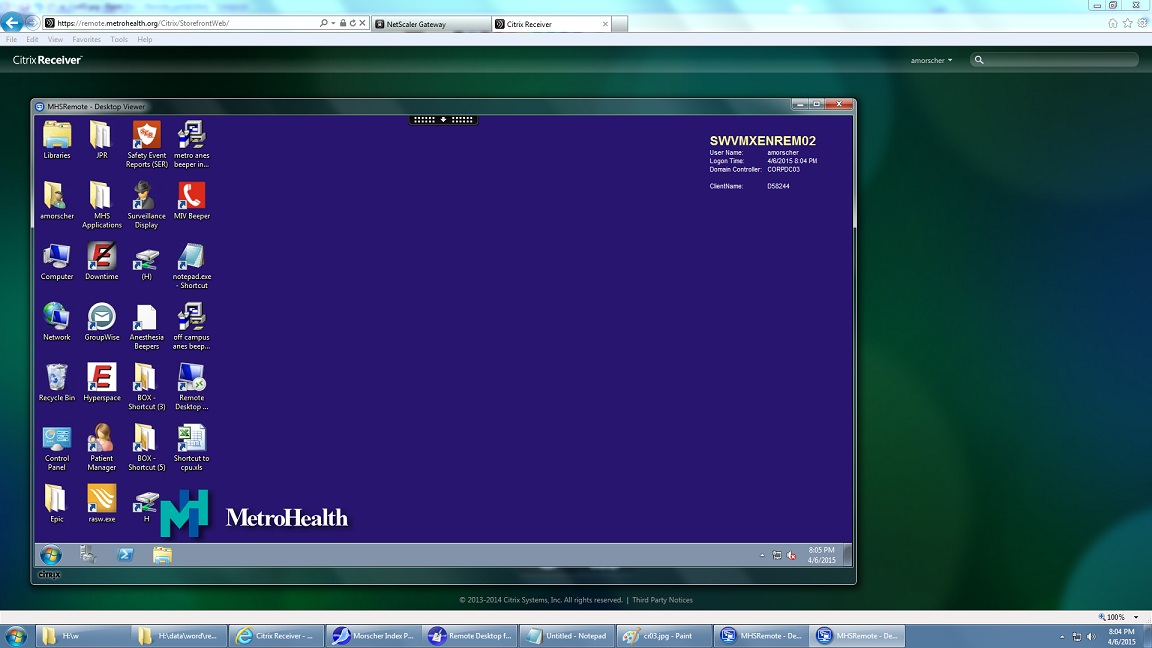Open off campus anes beeper shortcut
The height and width of the screenshot is (648, 1152).
(x=191, y=326)
